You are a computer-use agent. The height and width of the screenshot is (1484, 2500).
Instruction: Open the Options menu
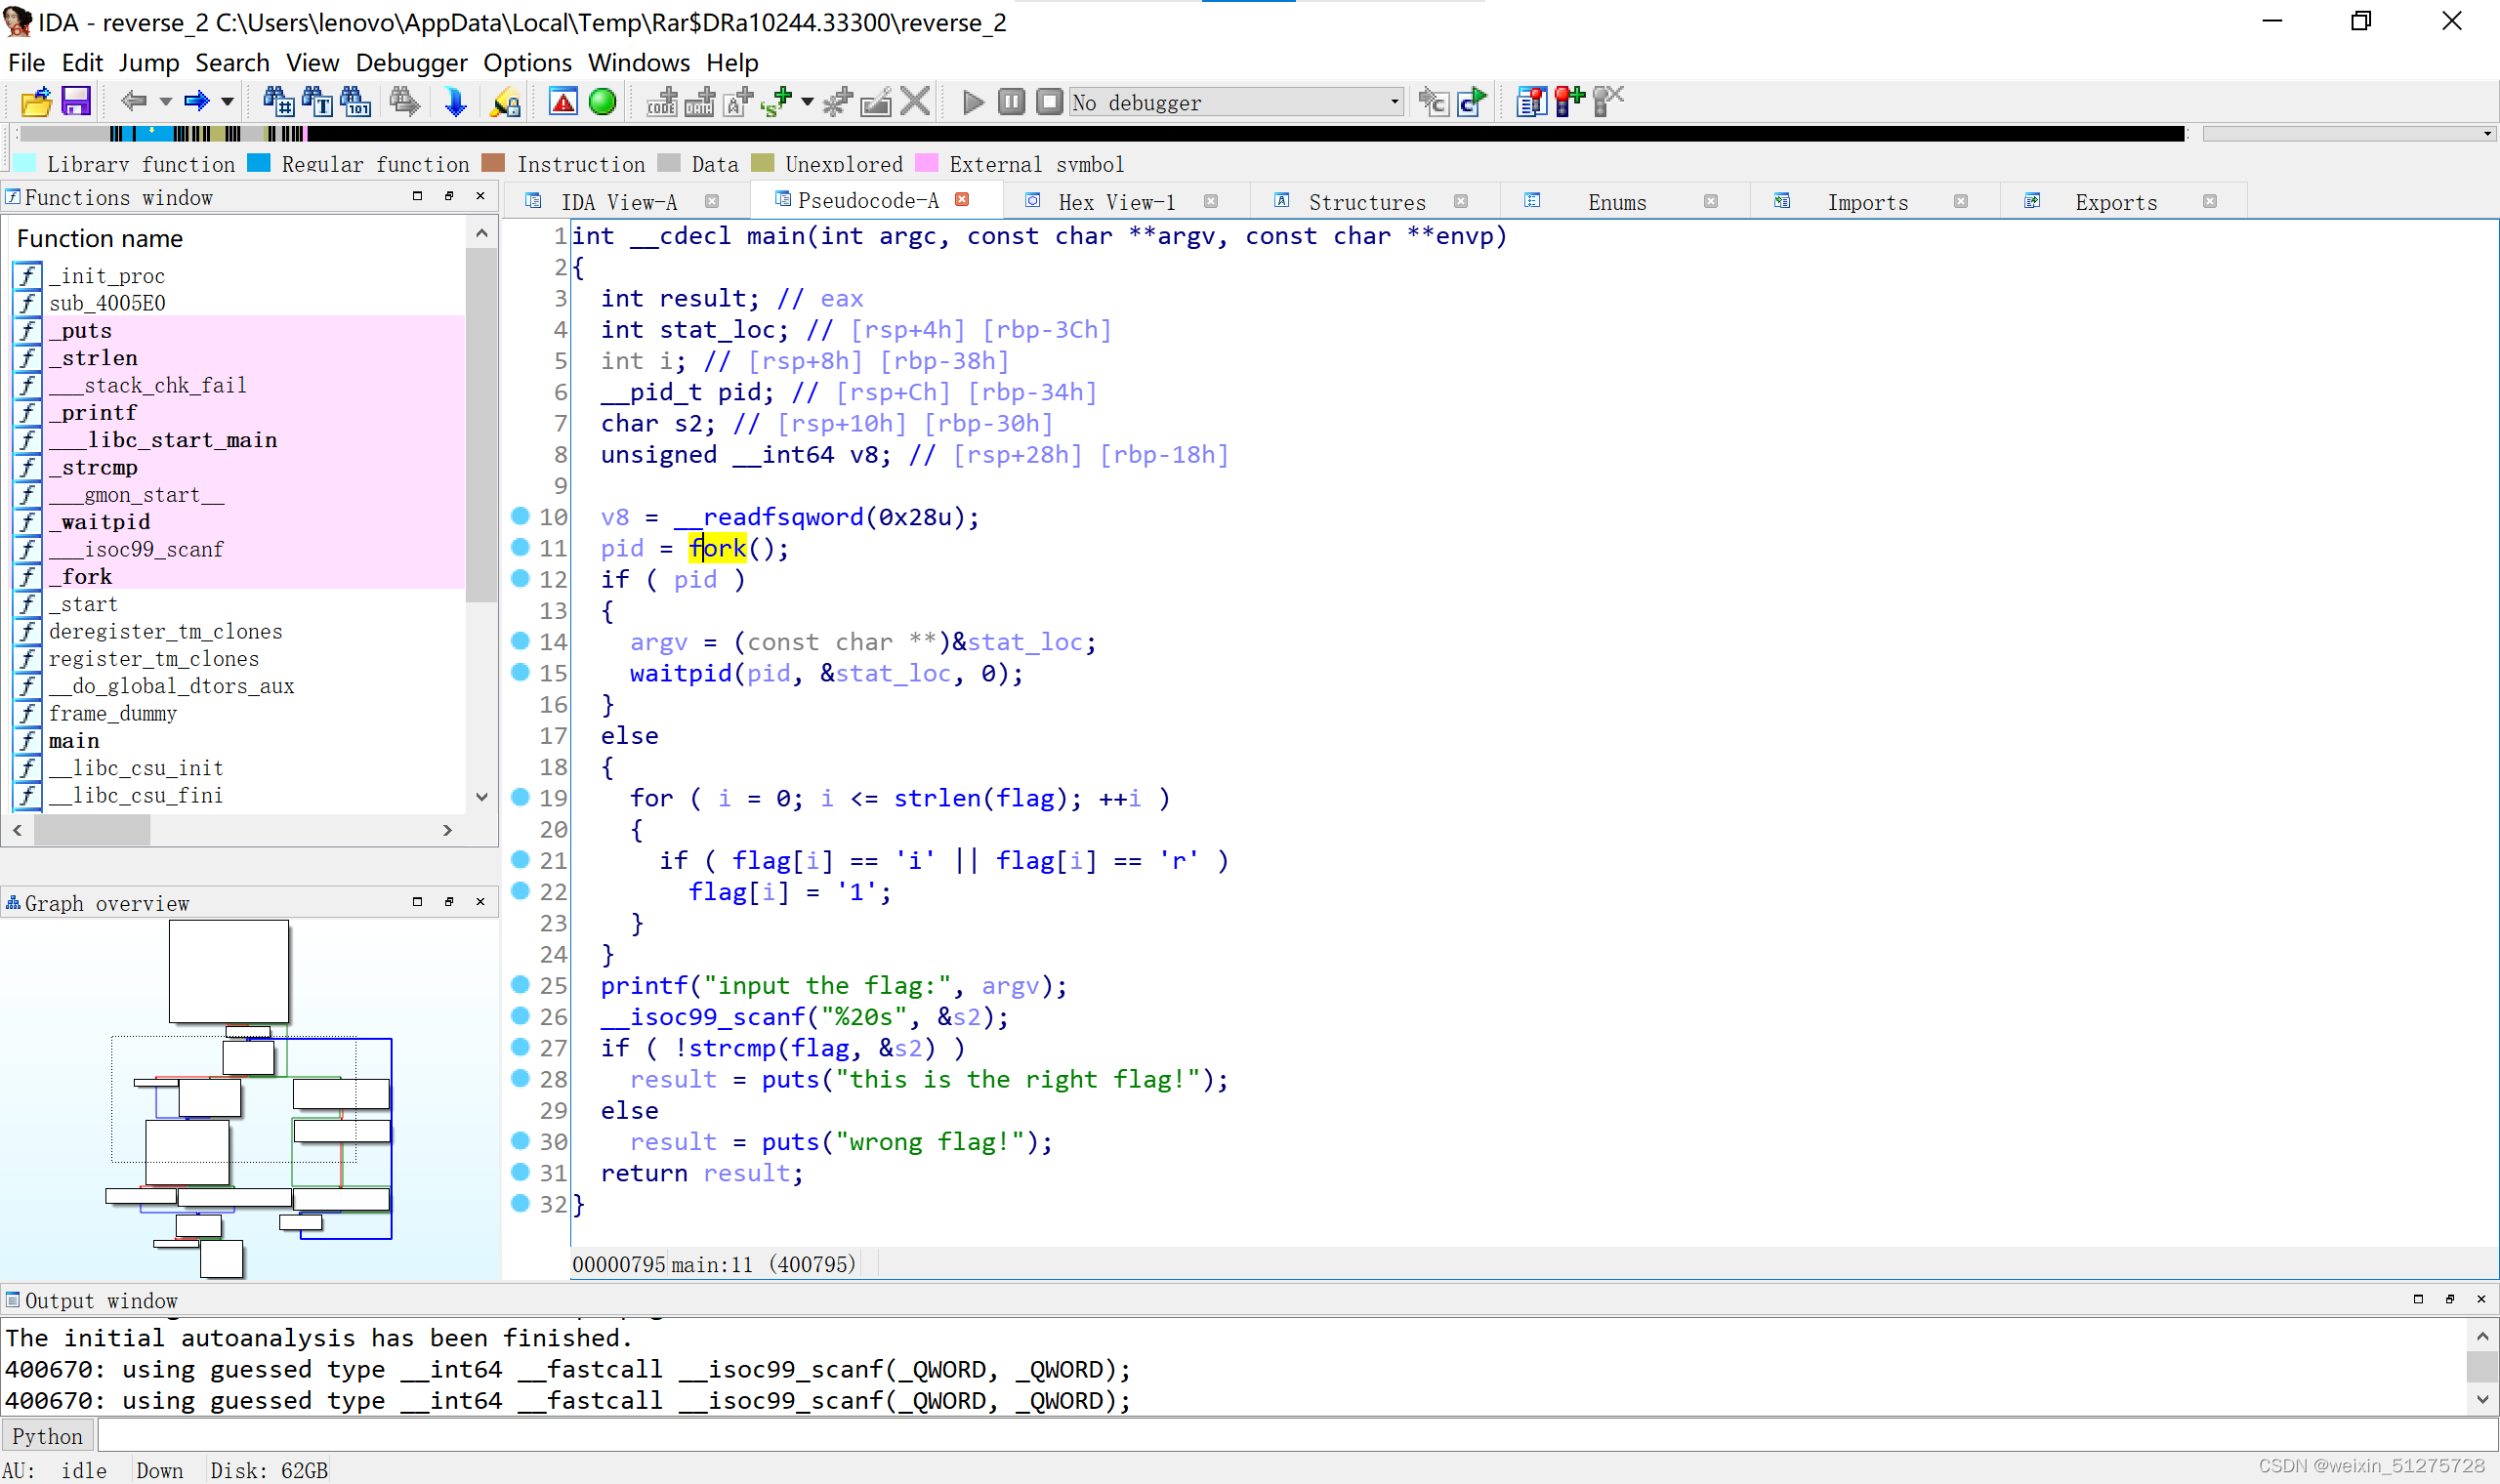point(527,63)
